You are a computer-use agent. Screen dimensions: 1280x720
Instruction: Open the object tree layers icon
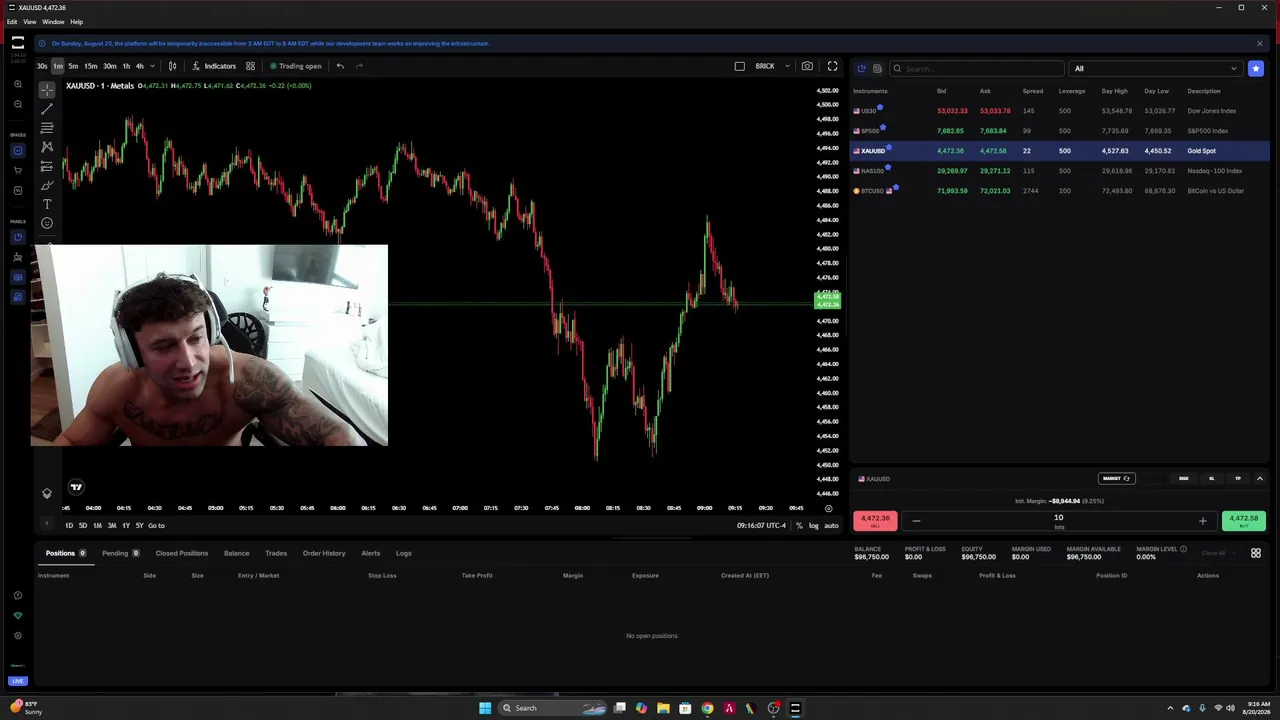pyautogui.click(x=47, y=493)
